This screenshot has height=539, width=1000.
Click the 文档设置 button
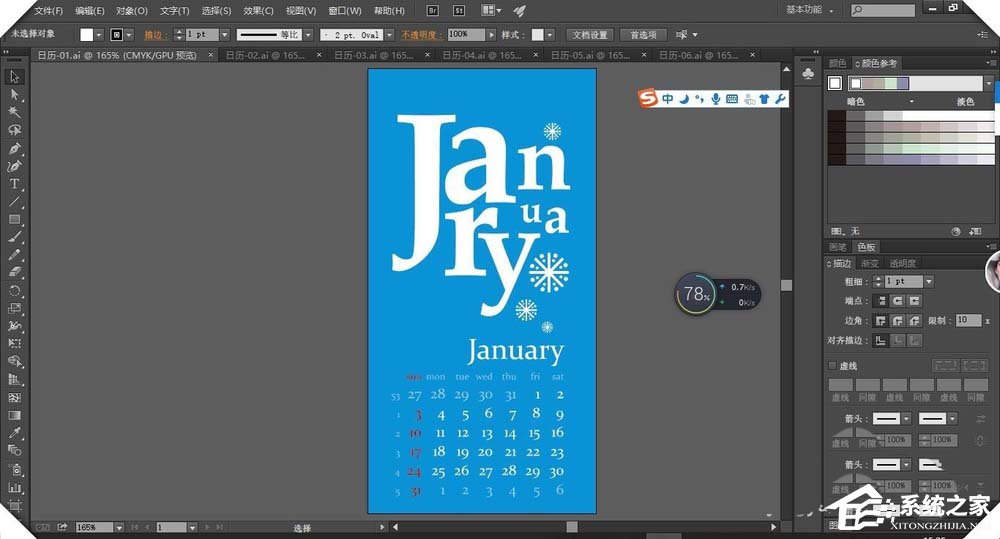(589, 35)
